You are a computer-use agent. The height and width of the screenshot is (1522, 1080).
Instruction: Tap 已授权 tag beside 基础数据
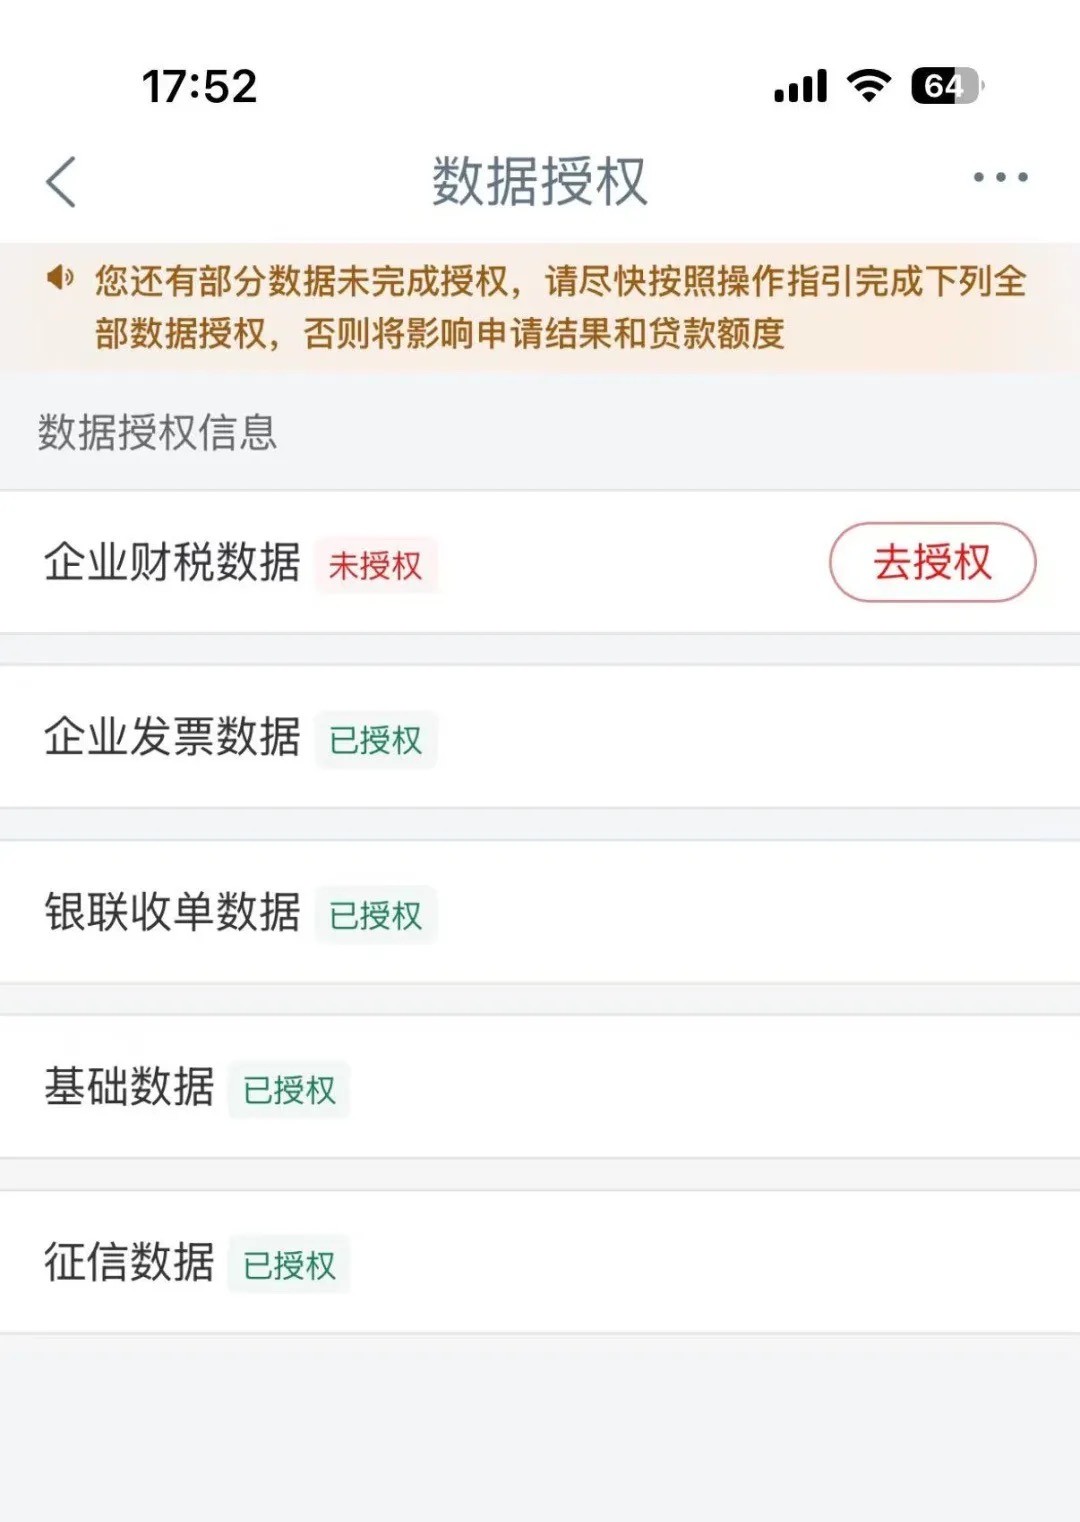(x=290, y=1091)
